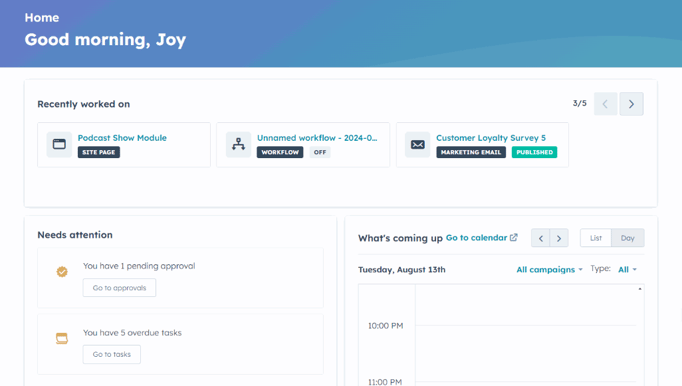Switch calendar view to List
Viewport: 682px width, 386px height.
[596, 238]
